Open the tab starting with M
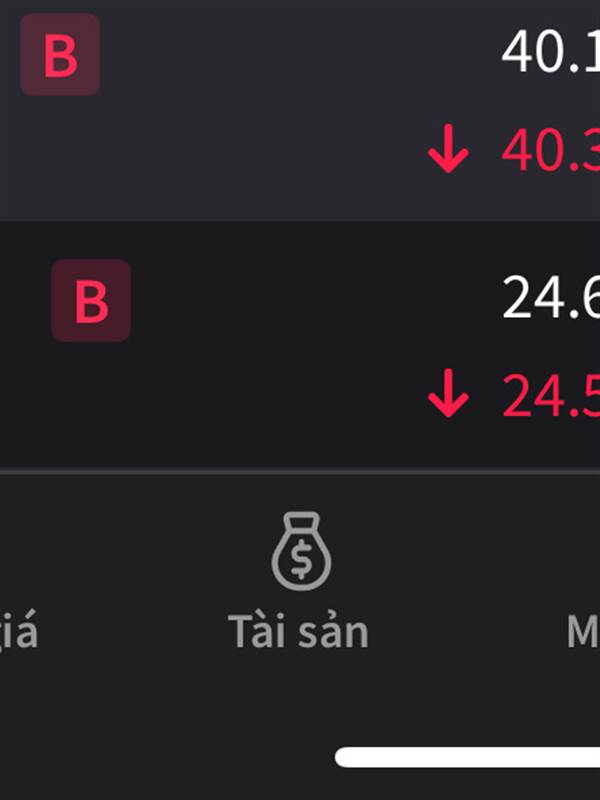This screenshot has height=800, width=600. pyautogui.click(x=583, y=632)
